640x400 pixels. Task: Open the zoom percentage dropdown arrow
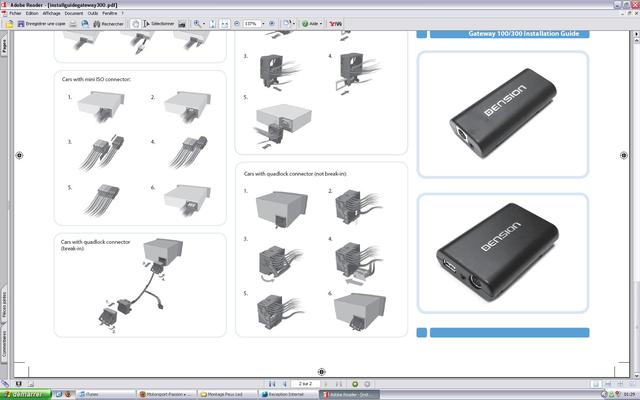point(263,24)
